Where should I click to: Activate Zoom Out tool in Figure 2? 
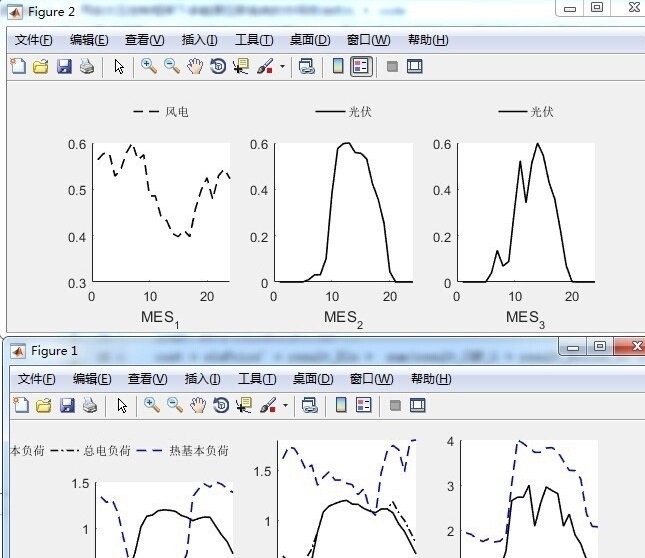[172, 66]
